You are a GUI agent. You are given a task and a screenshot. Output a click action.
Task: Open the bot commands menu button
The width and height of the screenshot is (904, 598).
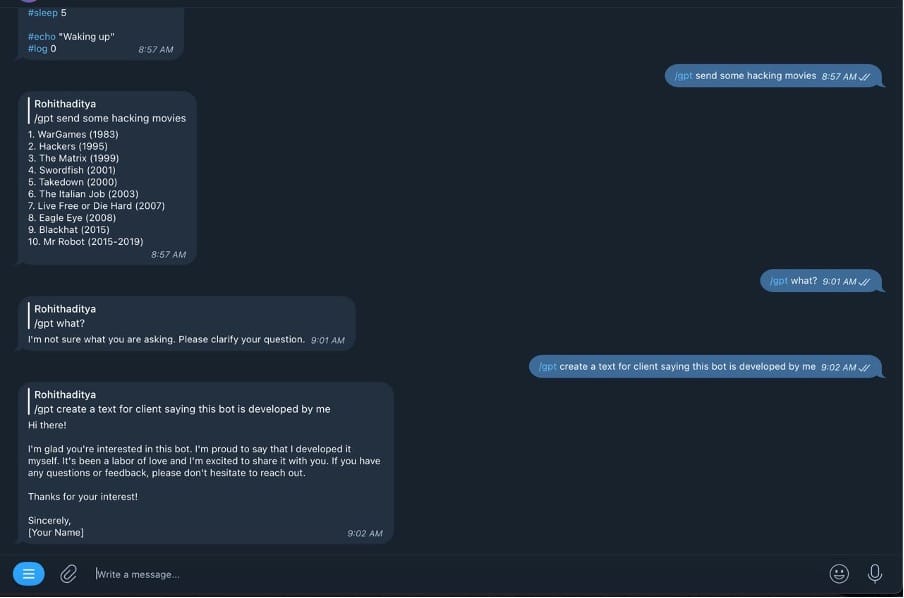28,574
